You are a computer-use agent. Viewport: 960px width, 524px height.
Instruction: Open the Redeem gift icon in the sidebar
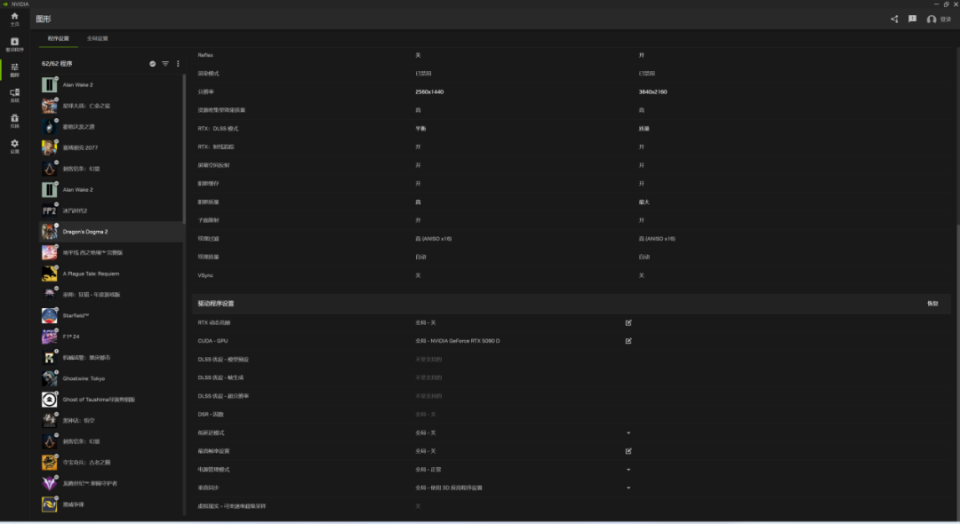point(14,121)
